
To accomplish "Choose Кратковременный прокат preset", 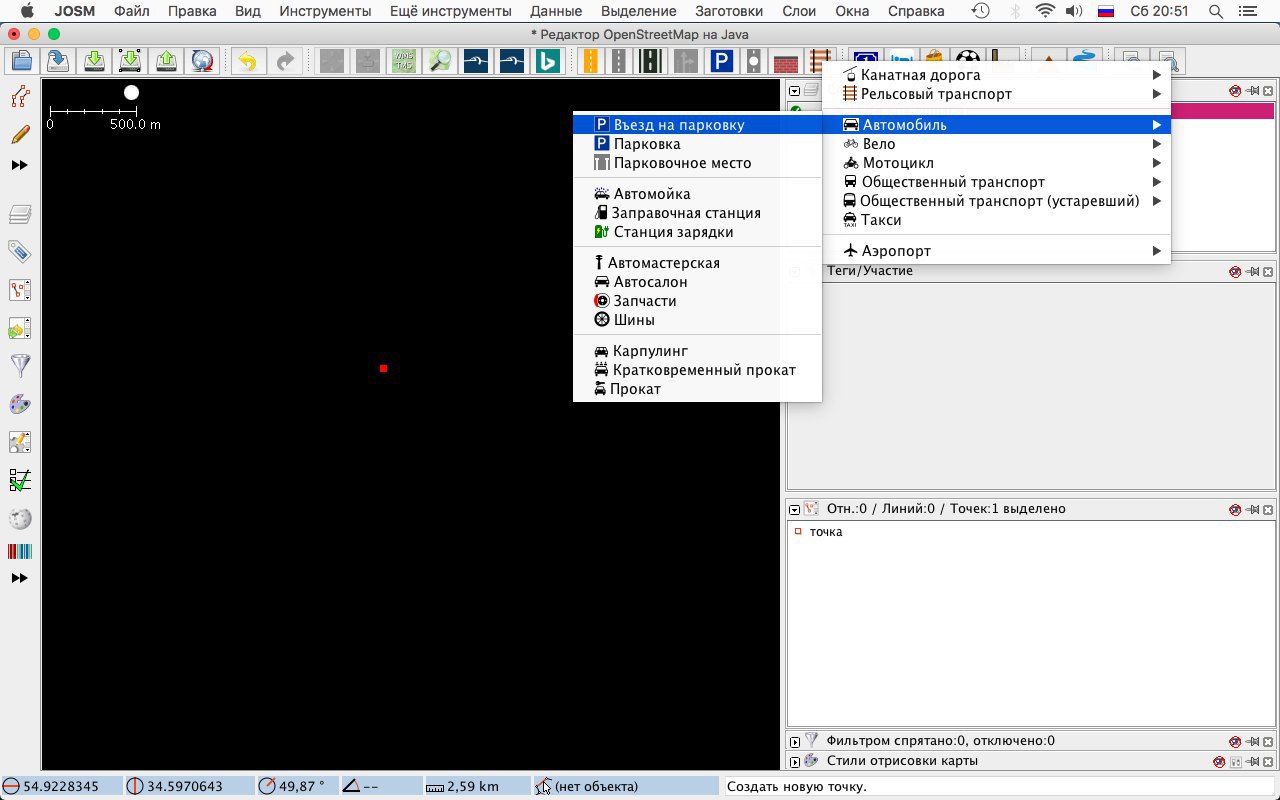I will point(697,370).
